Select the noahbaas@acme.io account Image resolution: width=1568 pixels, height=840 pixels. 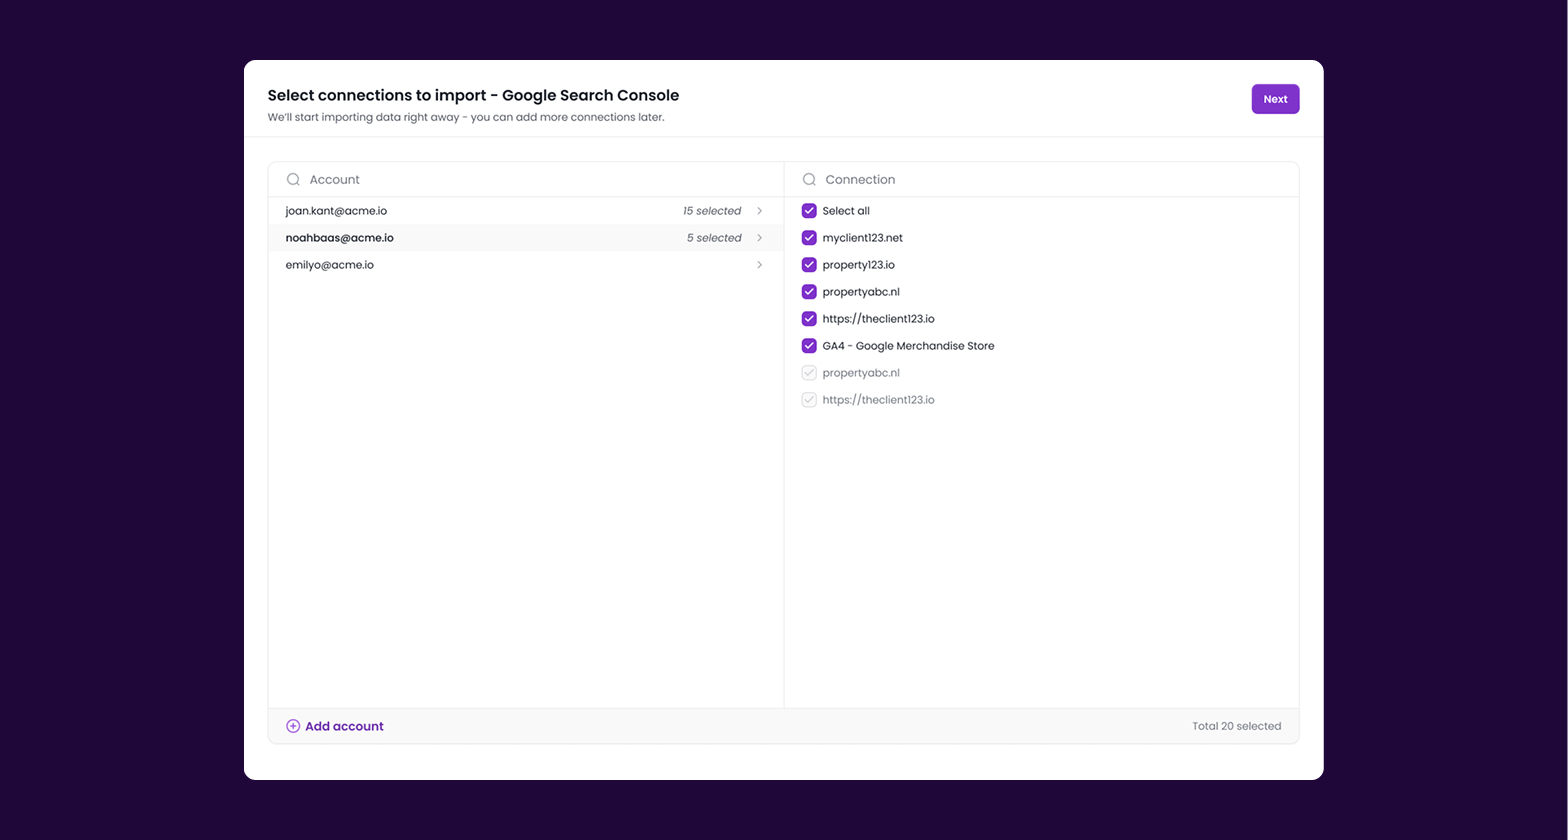(x=526, y=238)
